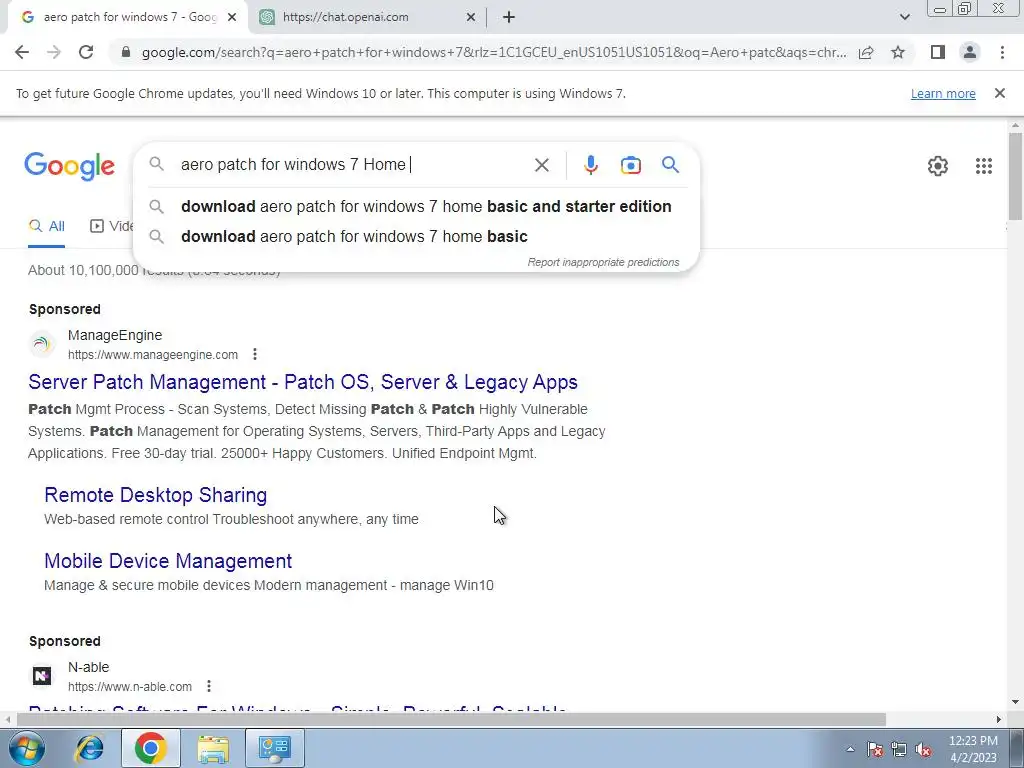Image resolution: width=1024 pixels, height=768 pixels.
Task: Open N-able ad options three dots
Action: click(209, 686)
